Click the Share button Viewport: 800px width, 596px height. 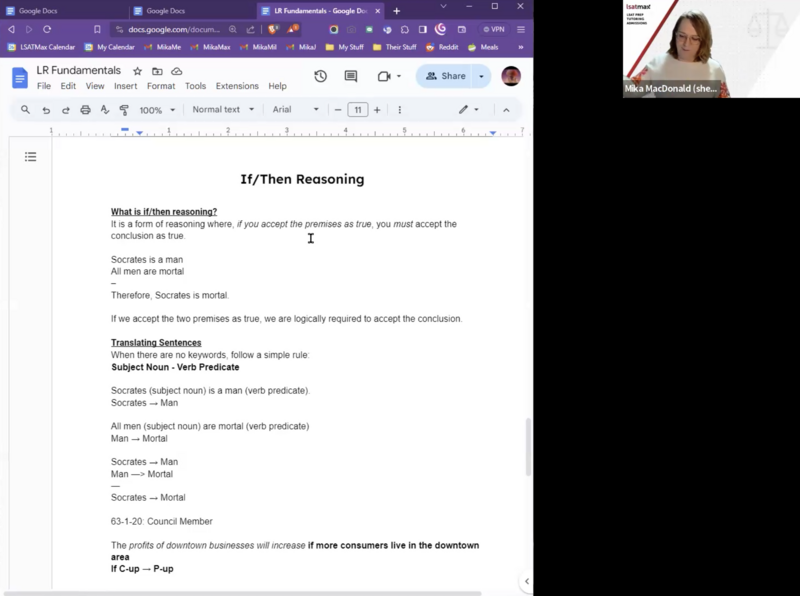click(x=445, y=76)
